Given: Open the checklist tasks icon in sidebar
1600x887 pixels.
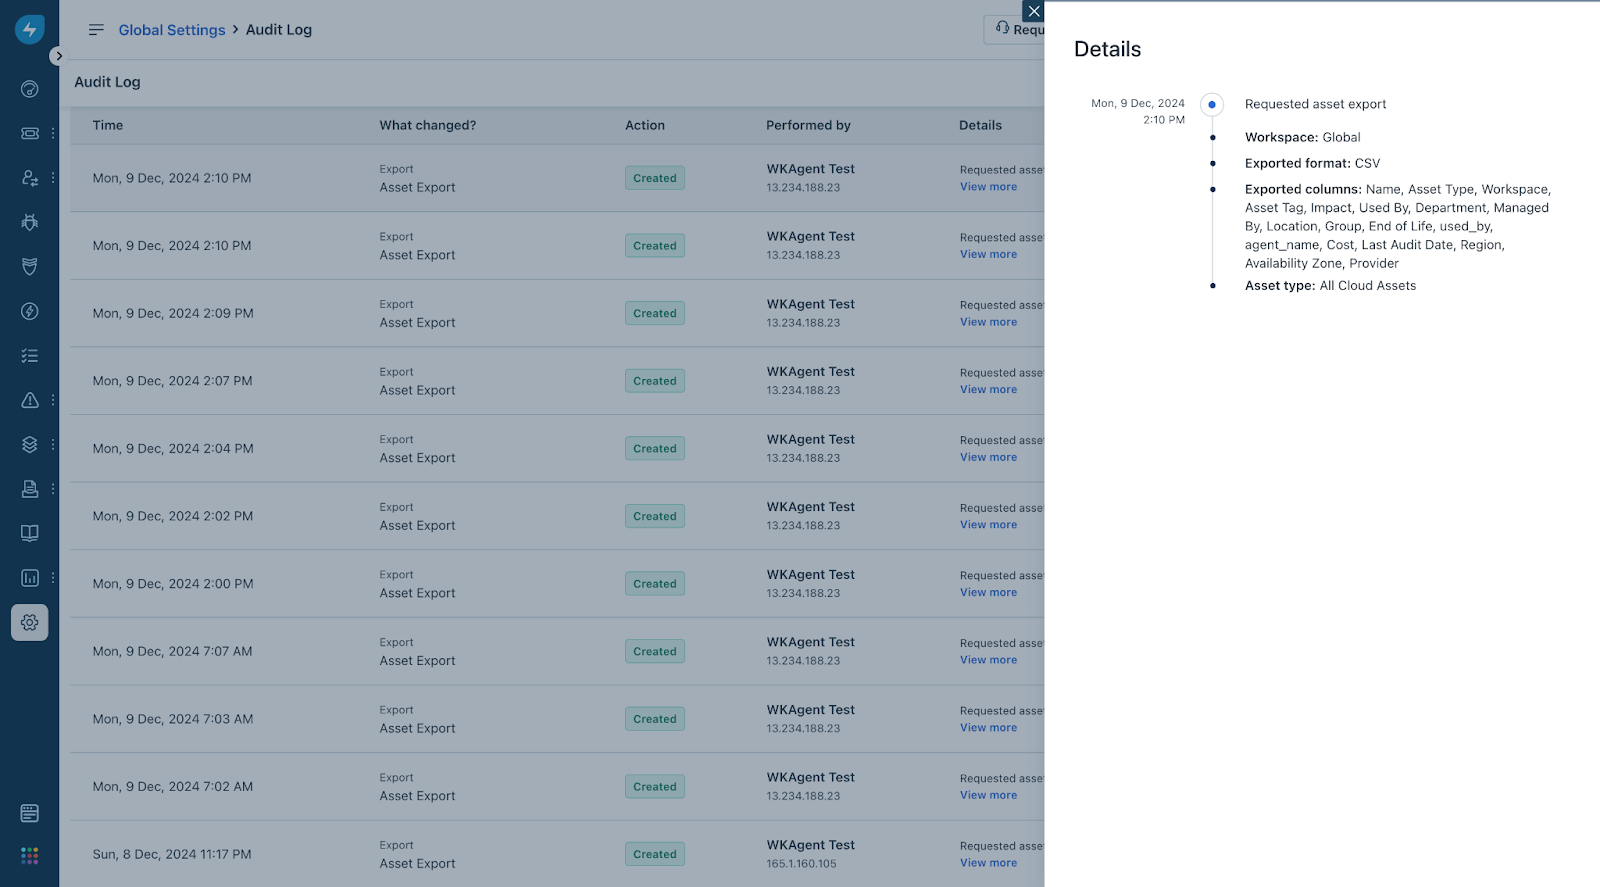Looking at the screenshot, I should point(30,355).
